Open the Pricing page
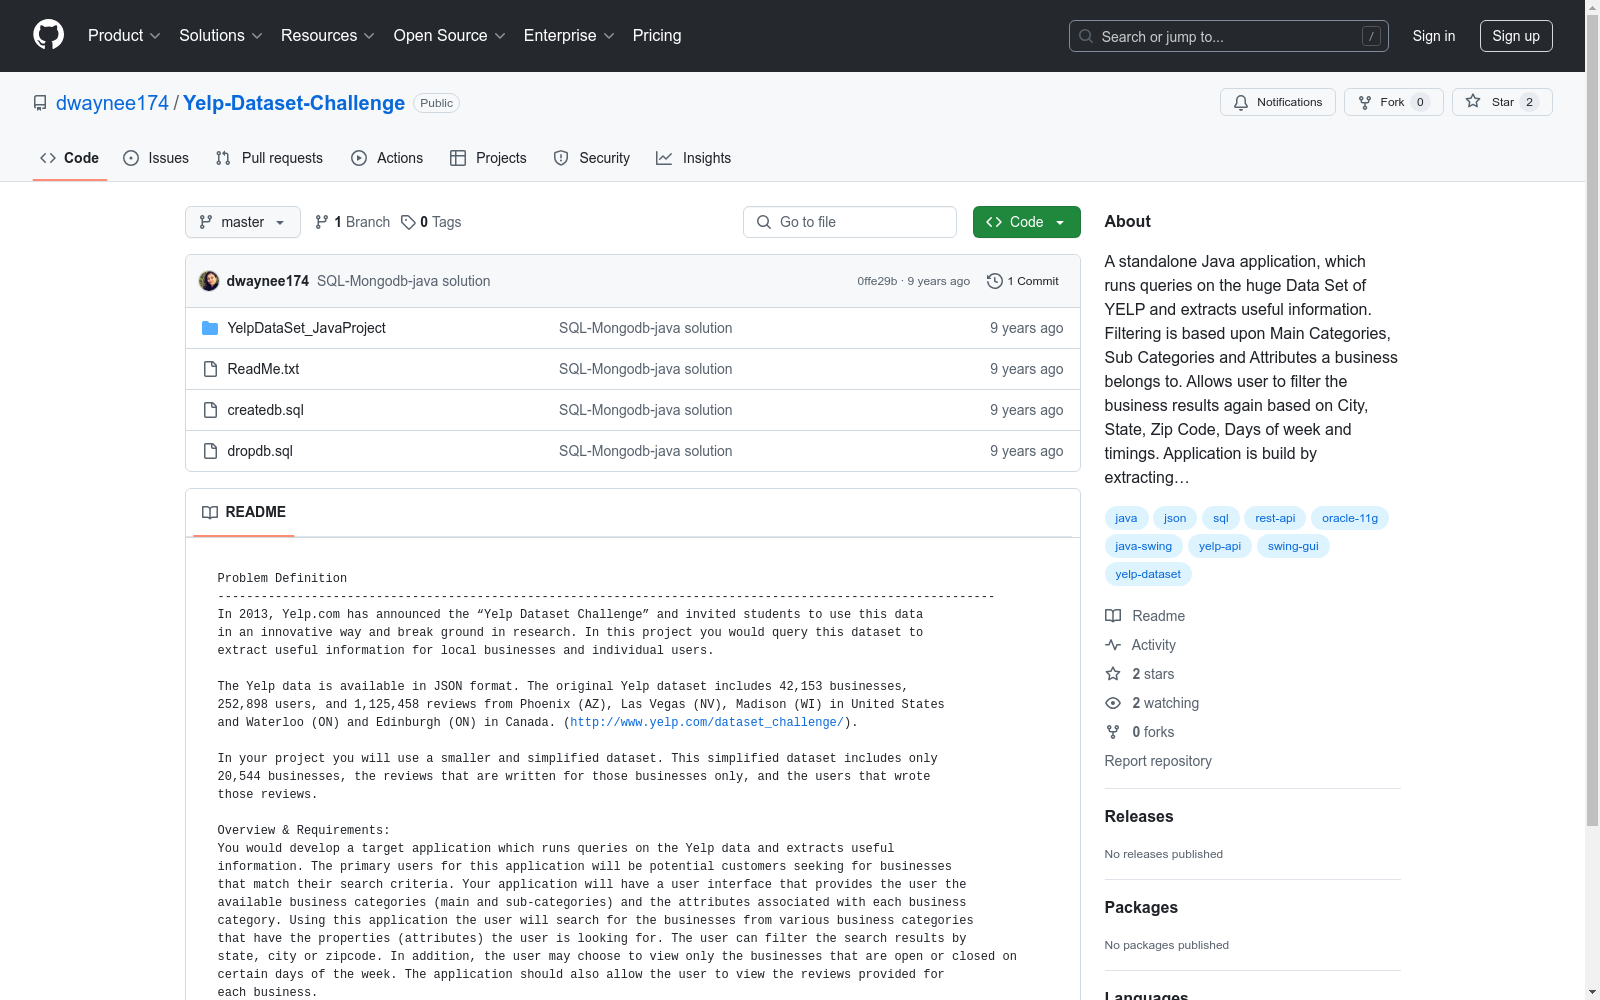 click(657, 35)
